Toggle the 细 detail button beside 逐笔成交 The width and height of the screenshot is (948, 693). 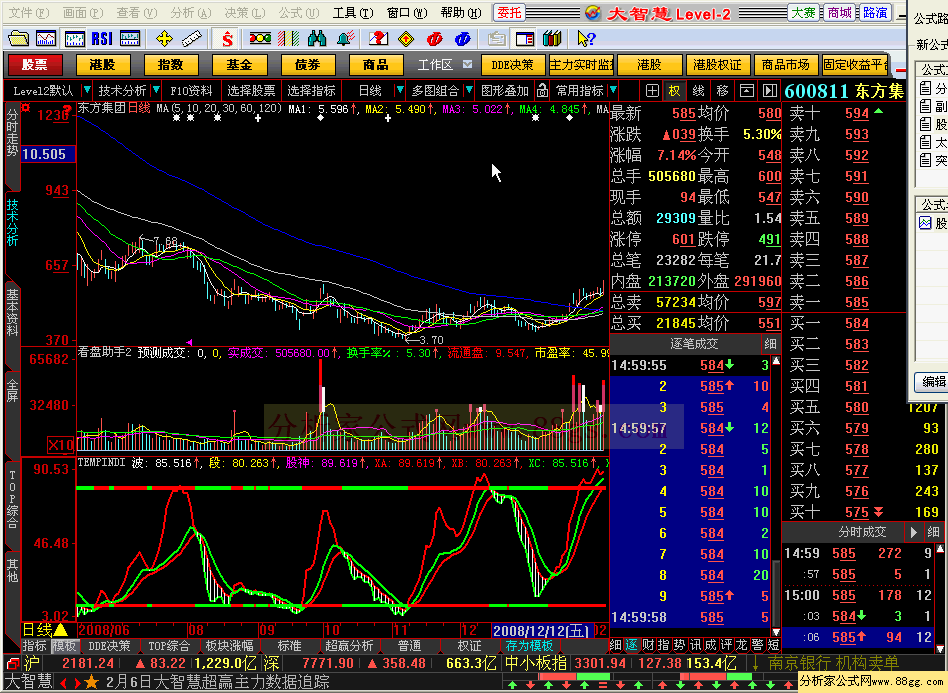point(770,344)
